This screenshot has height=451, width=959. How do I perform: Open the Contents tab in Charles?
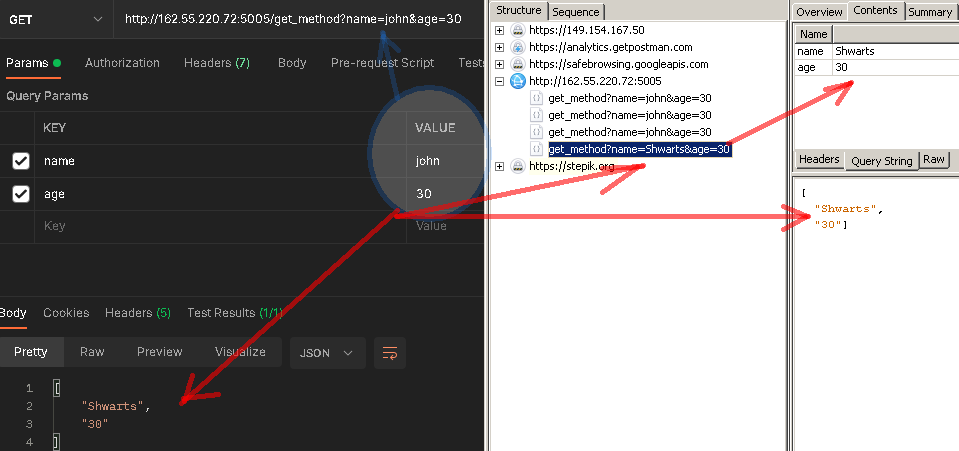pos(875,10)
